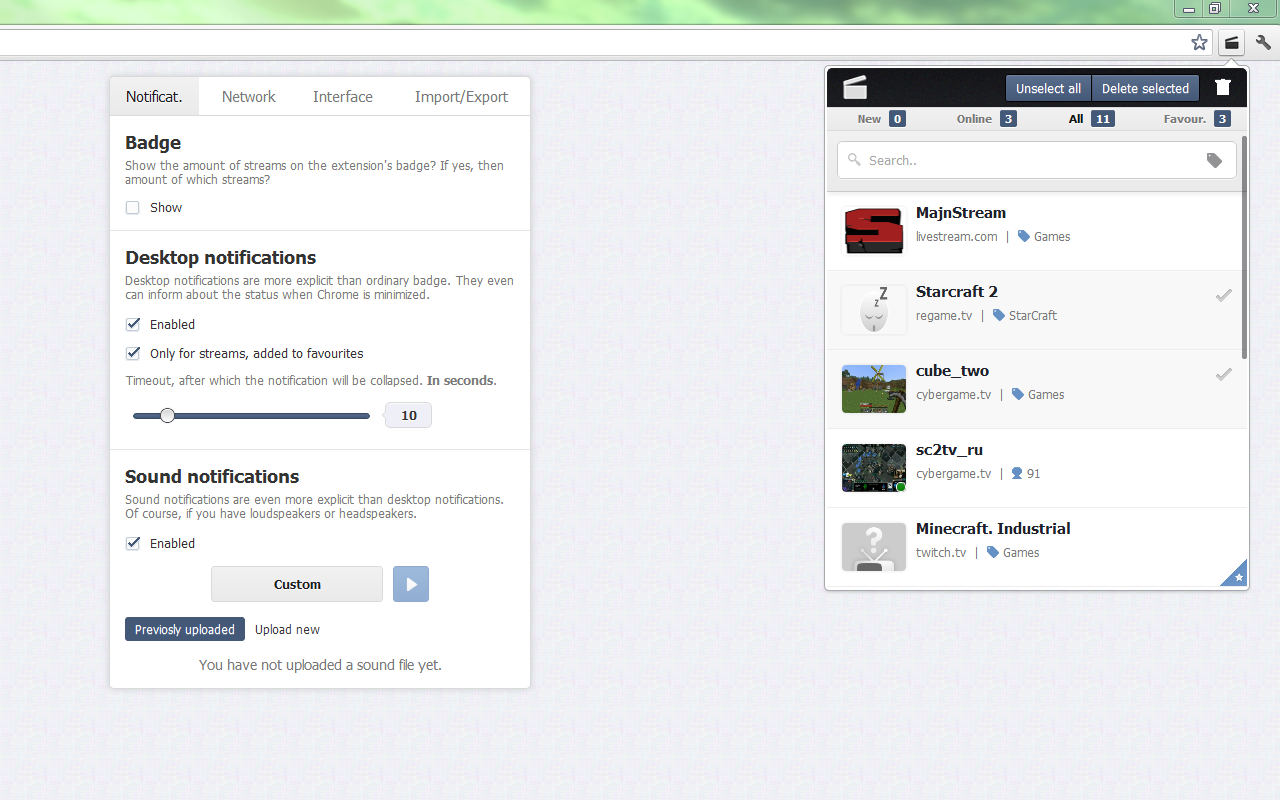Click the Games tag label on Minecraft. Industrial
This screenshot has height=800, width=1280.
point(1021,553)
